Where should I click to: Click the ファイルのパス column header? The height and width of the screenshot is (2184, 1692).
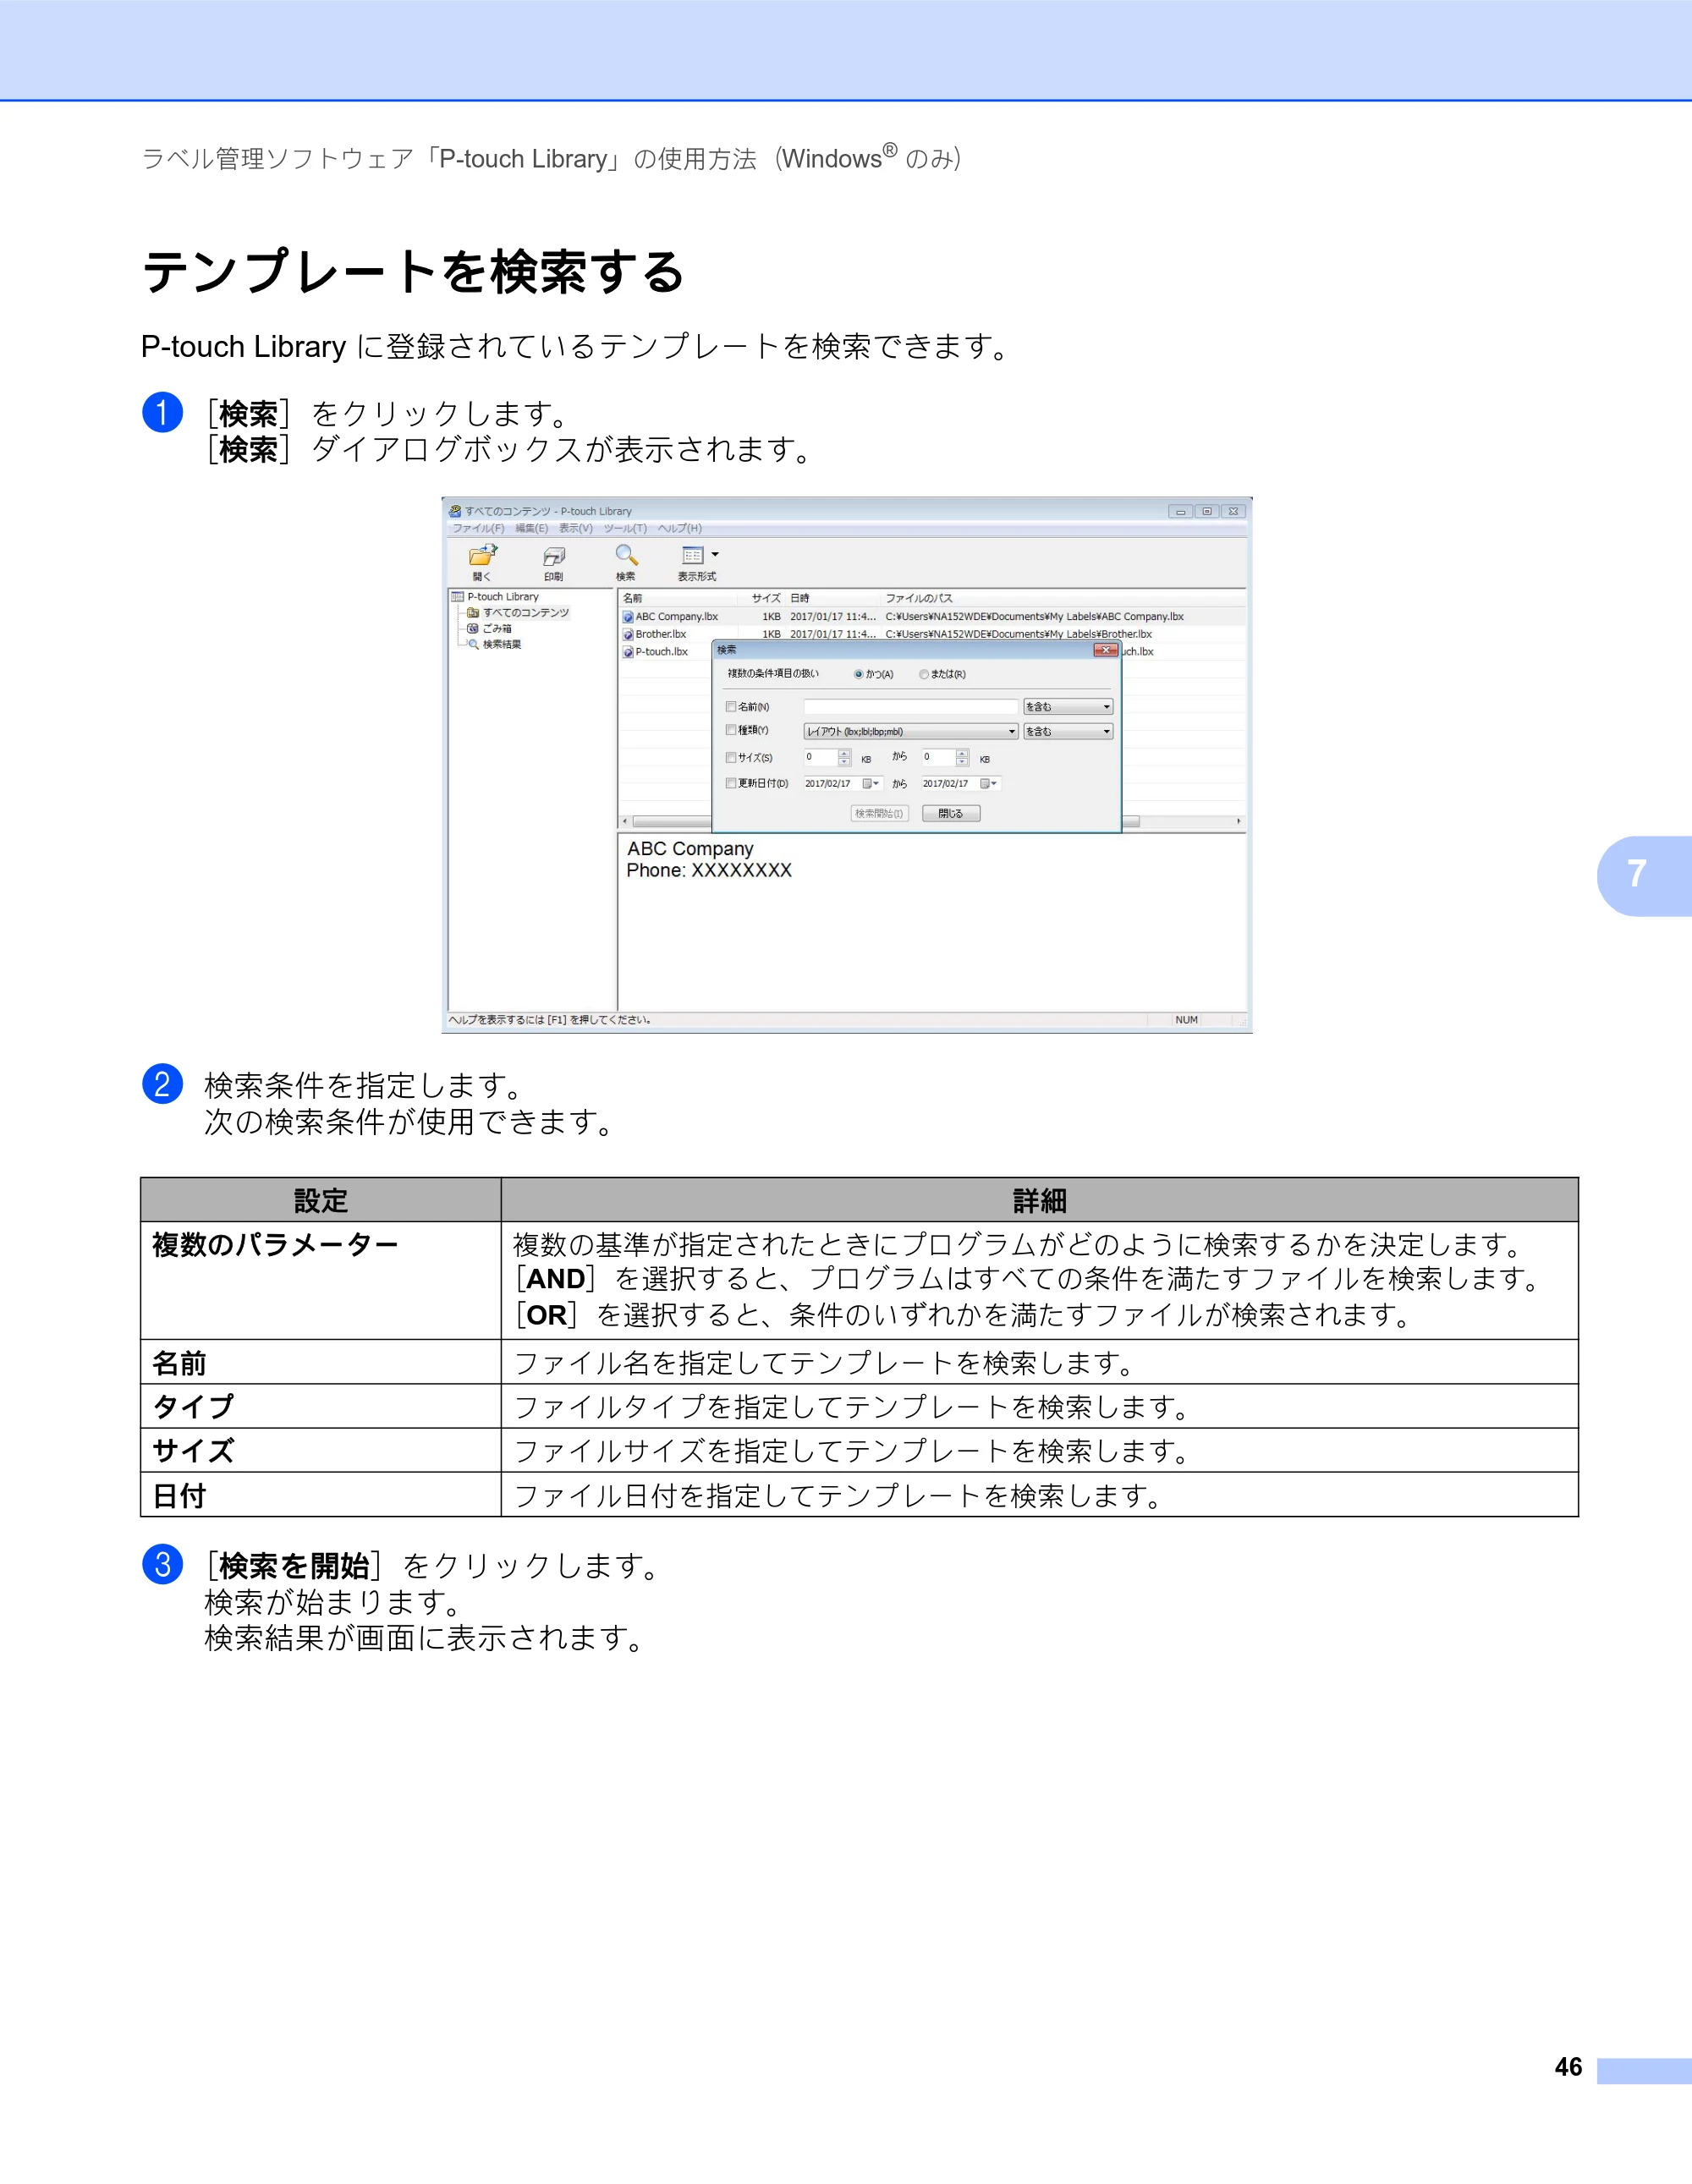click(x=919, y=598)
